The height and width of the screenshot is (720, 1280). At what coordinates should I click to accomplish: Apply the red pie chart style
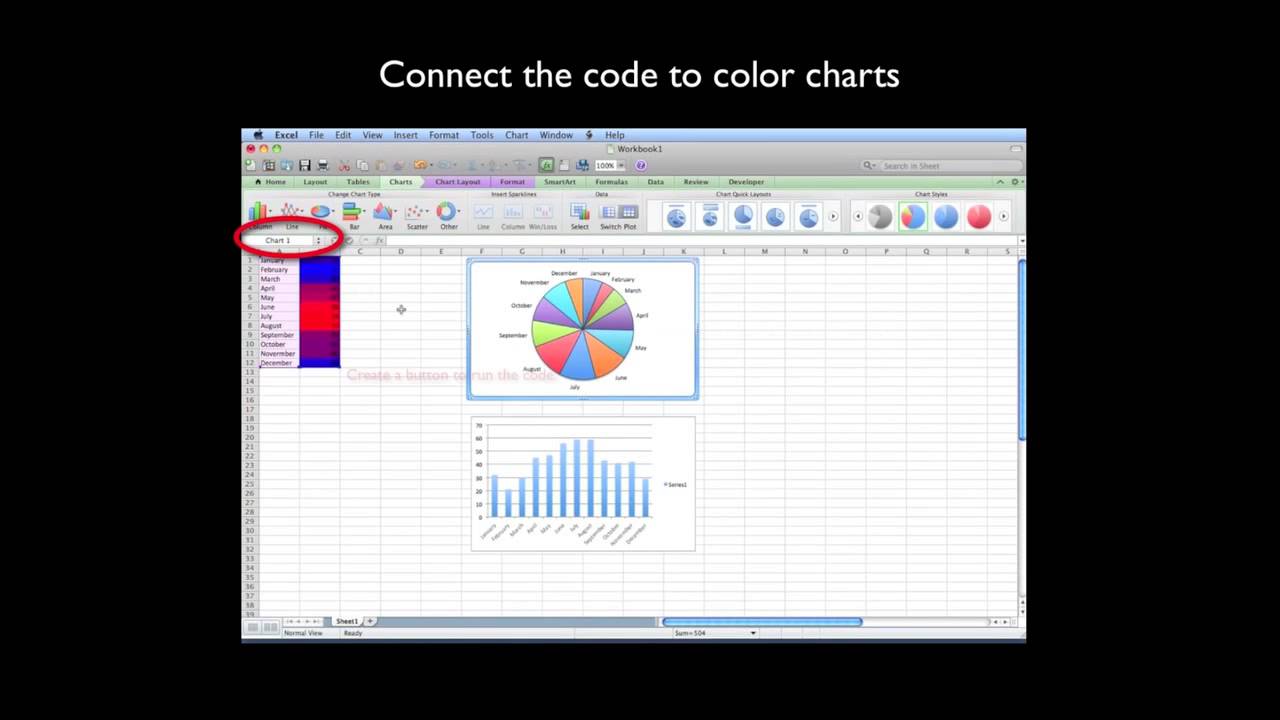click(x=979, y=216)
